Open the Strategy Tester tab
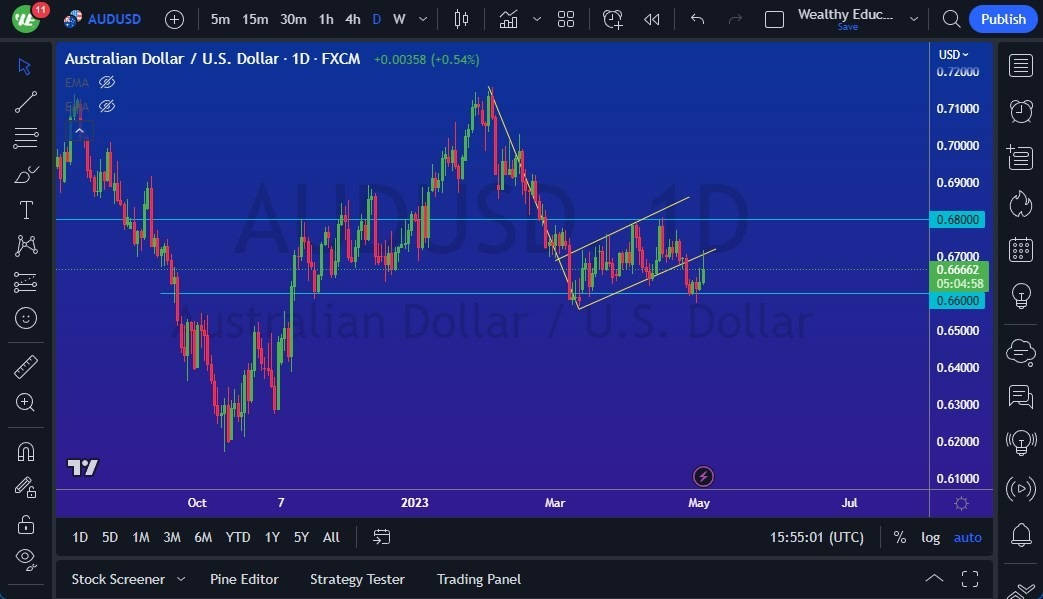This screenshot has width=1043, height=599. (x=357, y=579)
